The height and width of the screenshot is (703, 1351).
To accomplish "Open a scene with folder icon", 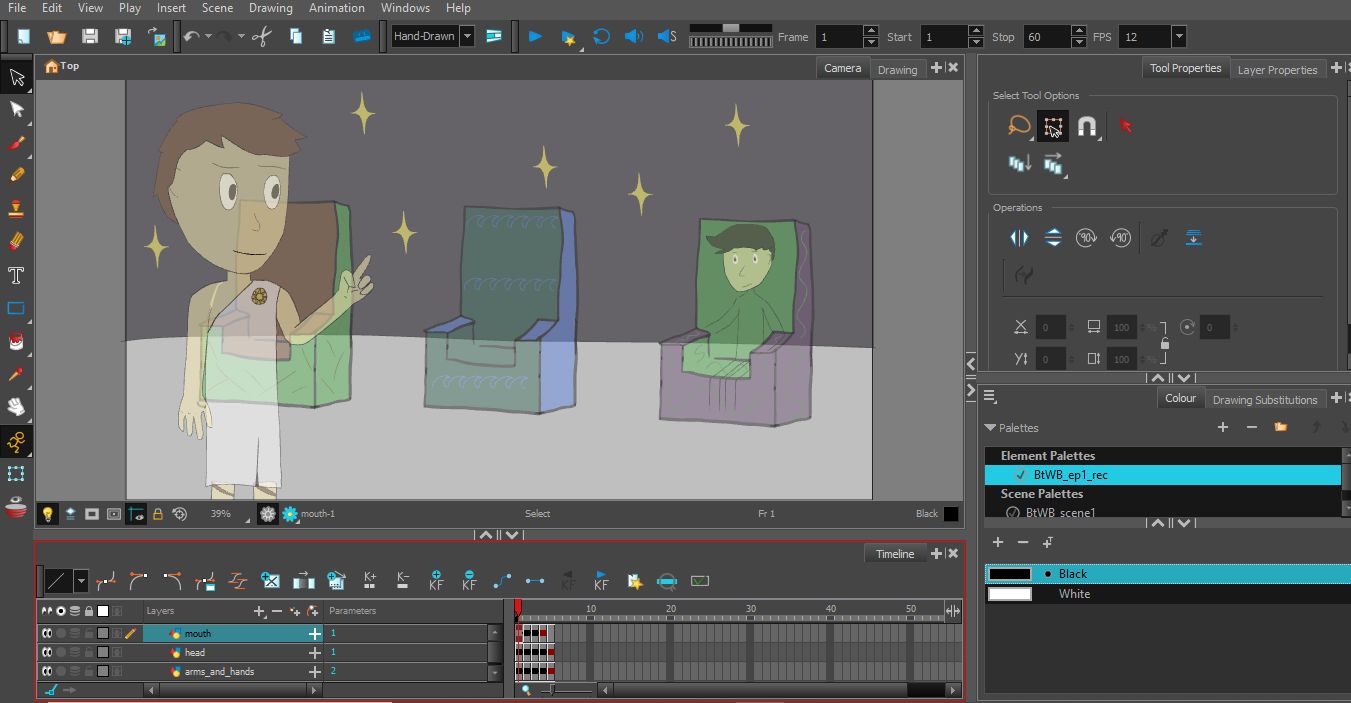I will click(57, 37).
